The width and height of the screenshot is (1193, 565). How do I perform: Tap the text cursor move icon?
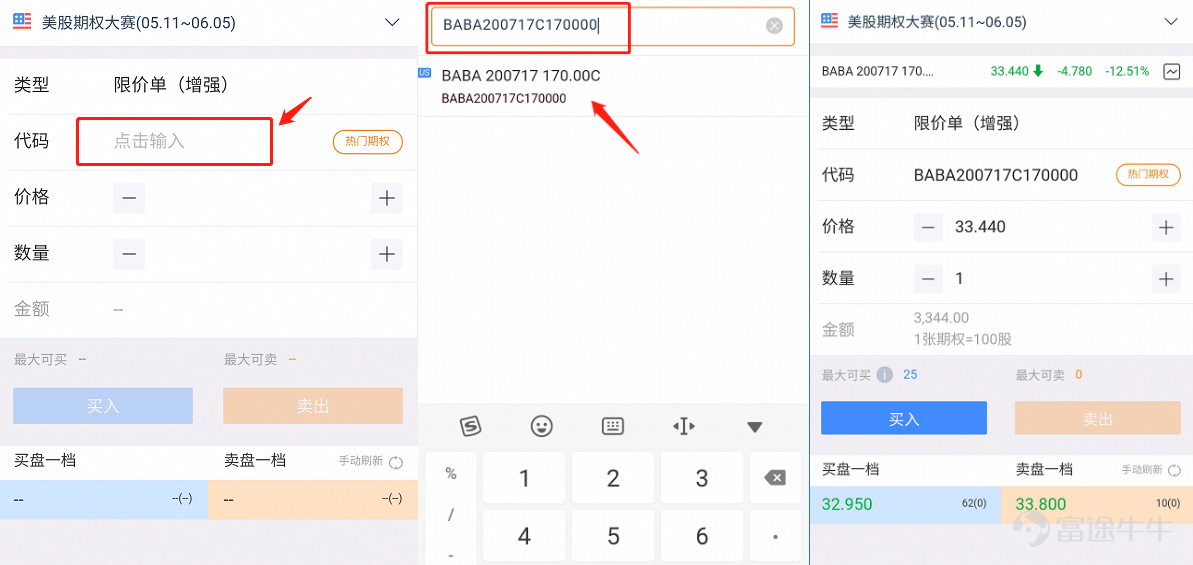coord(683,427)
